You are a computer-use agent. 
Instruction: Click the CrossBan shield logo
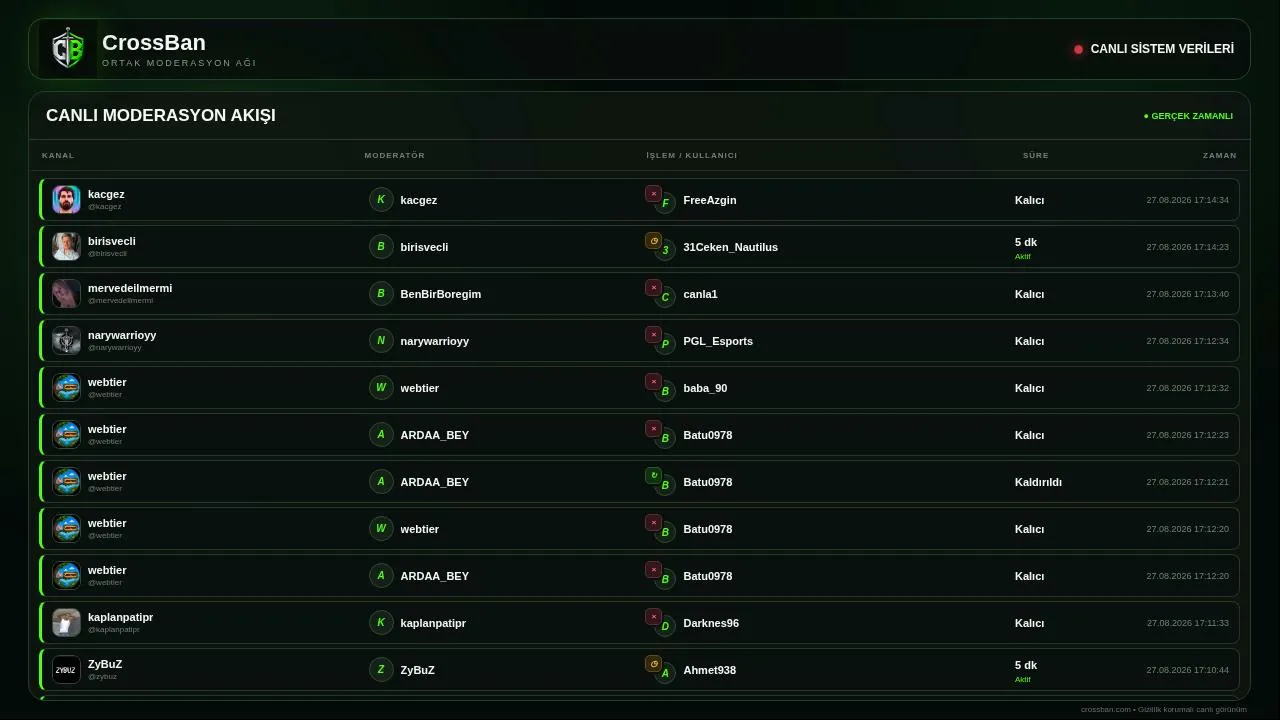[x=68, y=49]
